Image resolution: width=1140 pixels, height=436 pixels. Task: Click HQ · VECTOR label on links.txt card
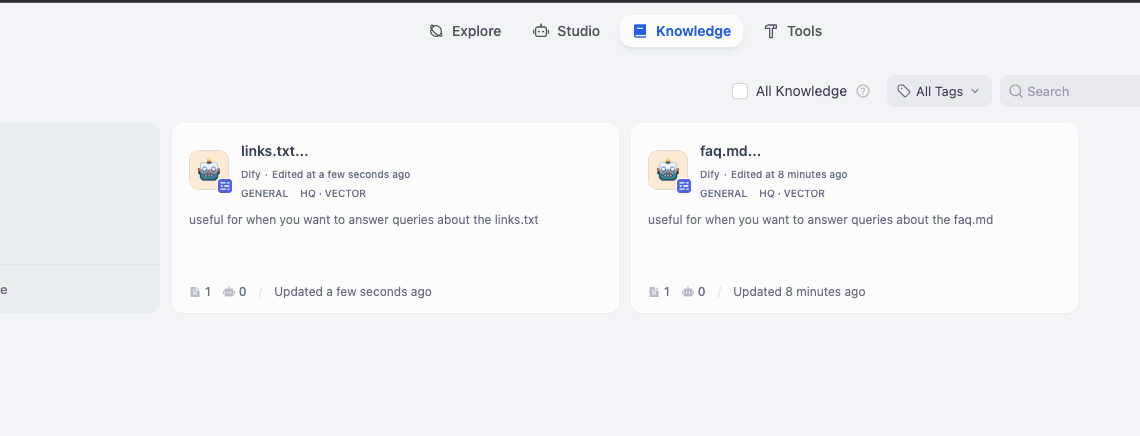pyautogui.click(x=333, y=194)
